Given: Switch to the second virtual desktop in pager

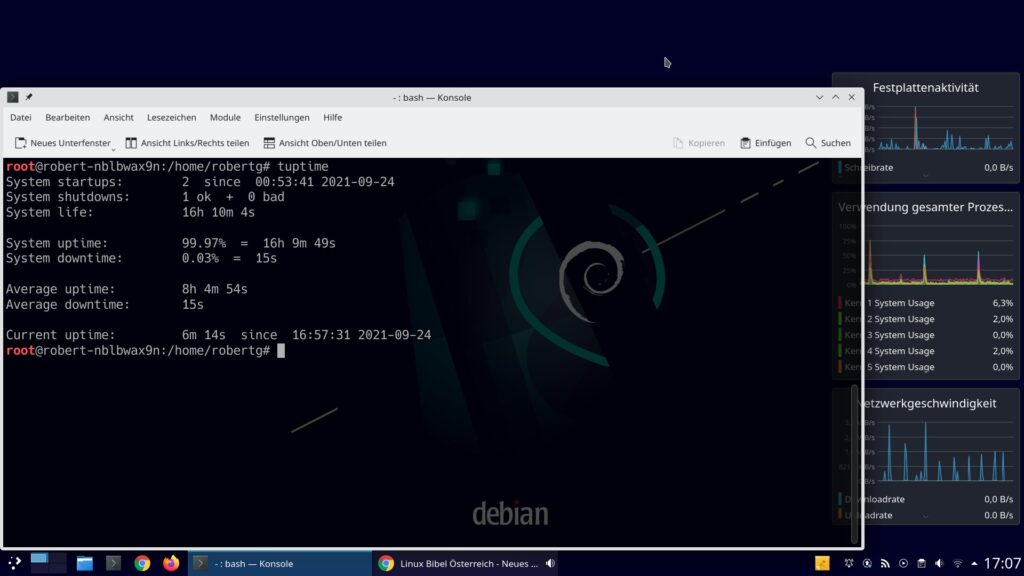Looking at the screenshot, I should pos(57,563).
